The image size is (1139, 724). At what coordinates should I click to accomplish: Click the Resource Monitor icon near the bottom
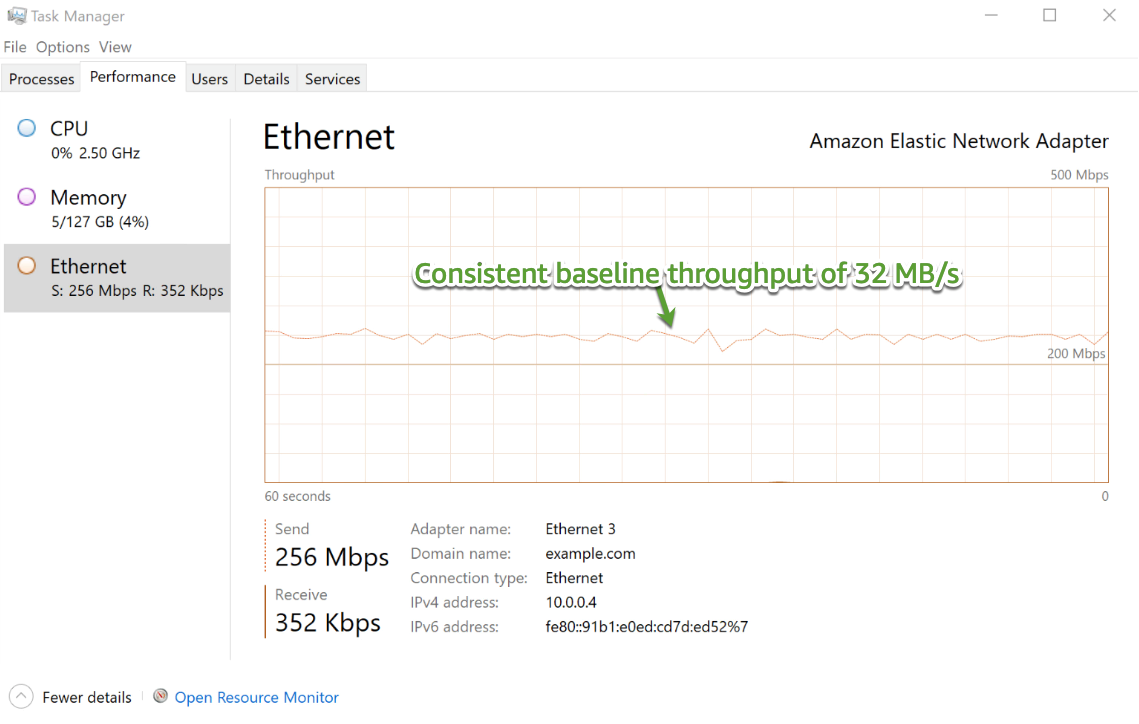(x=161, y=697)
